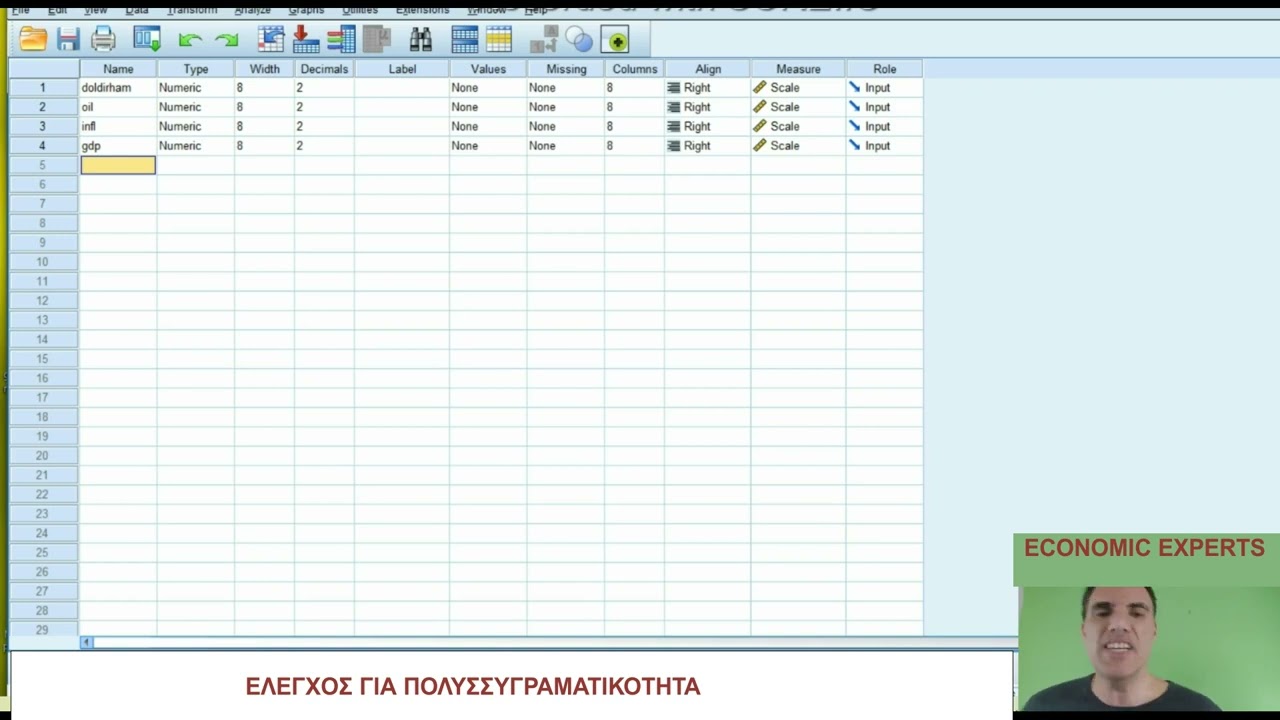This screenshot has width=1280, height=720.
Task: Click the ruler Scale icon for infl
Action: coord(760,126)
